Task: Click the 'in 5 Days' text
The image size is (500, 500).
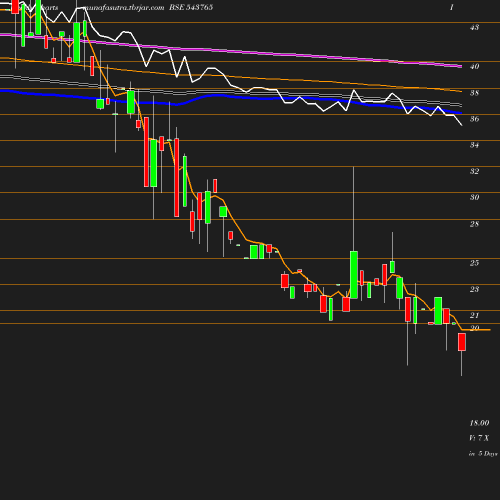Action: pos(483,454)
